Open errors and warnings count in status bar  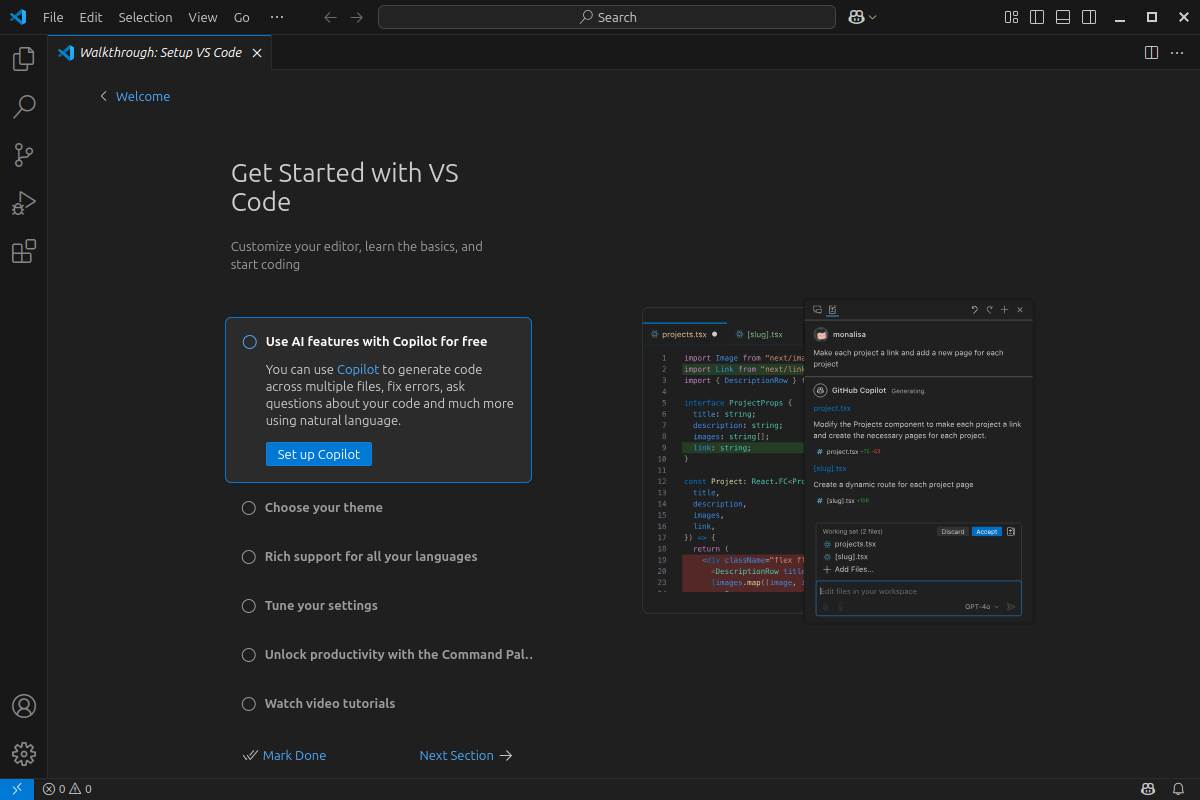[x=67, y=789]
